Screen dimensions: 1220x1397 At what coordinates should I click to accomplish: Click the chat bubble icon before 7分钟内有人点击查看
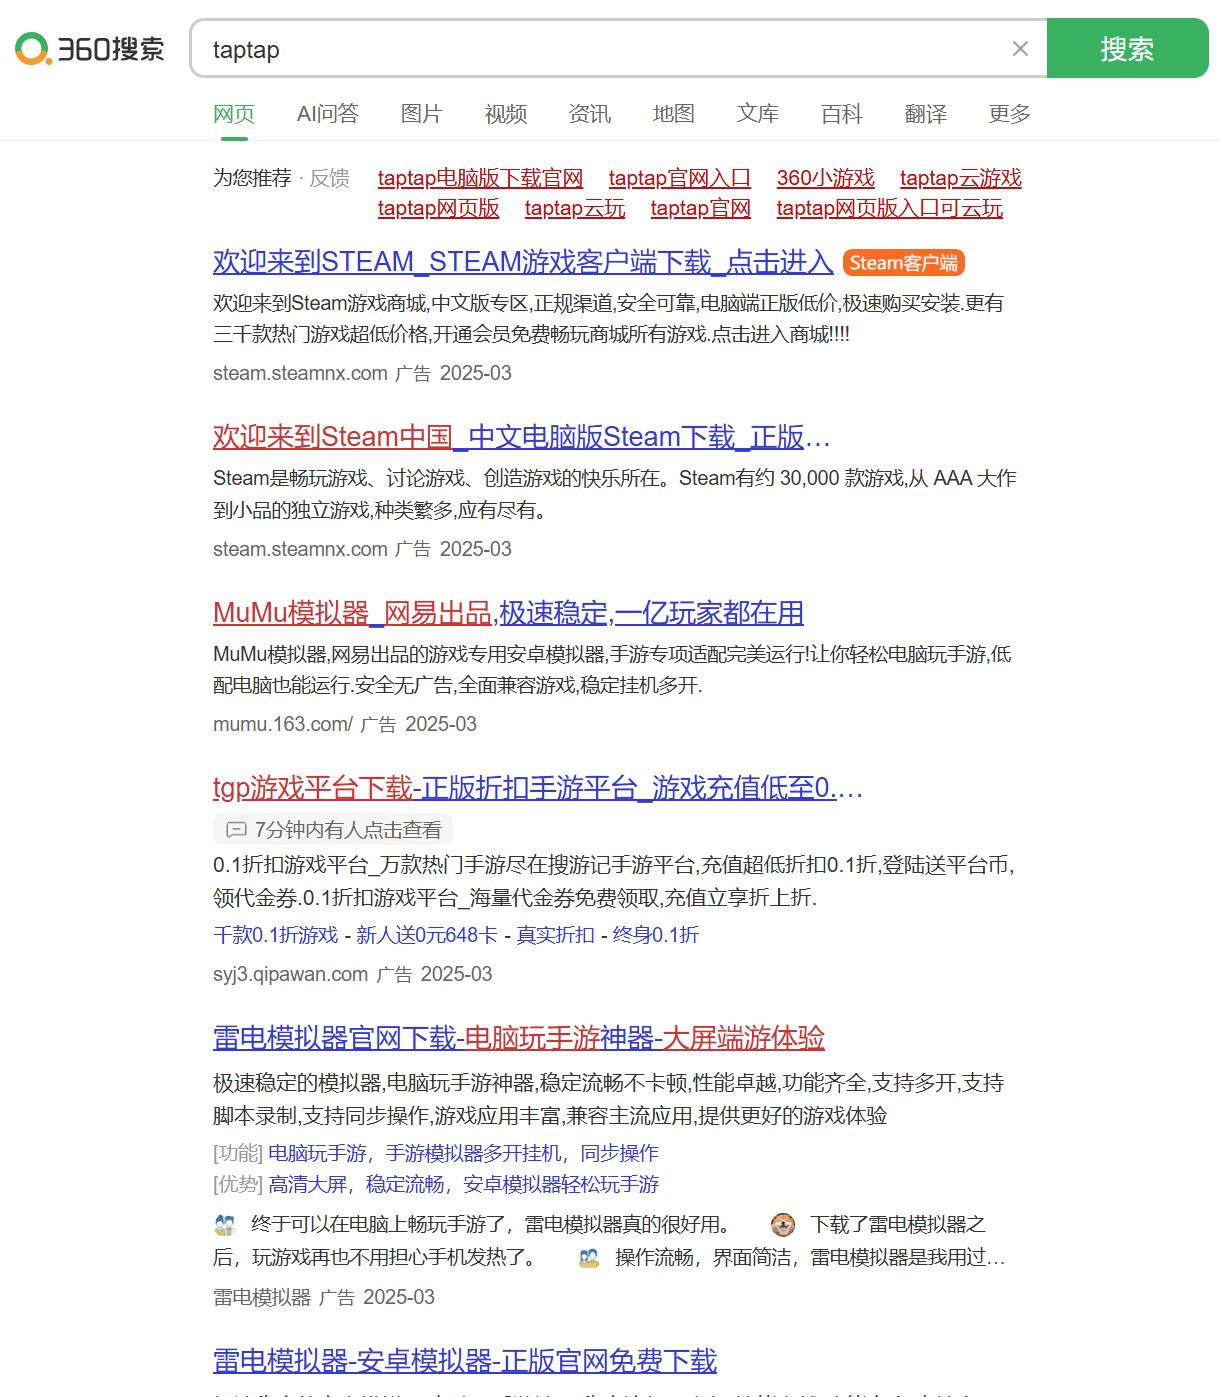tap(236, 829)
